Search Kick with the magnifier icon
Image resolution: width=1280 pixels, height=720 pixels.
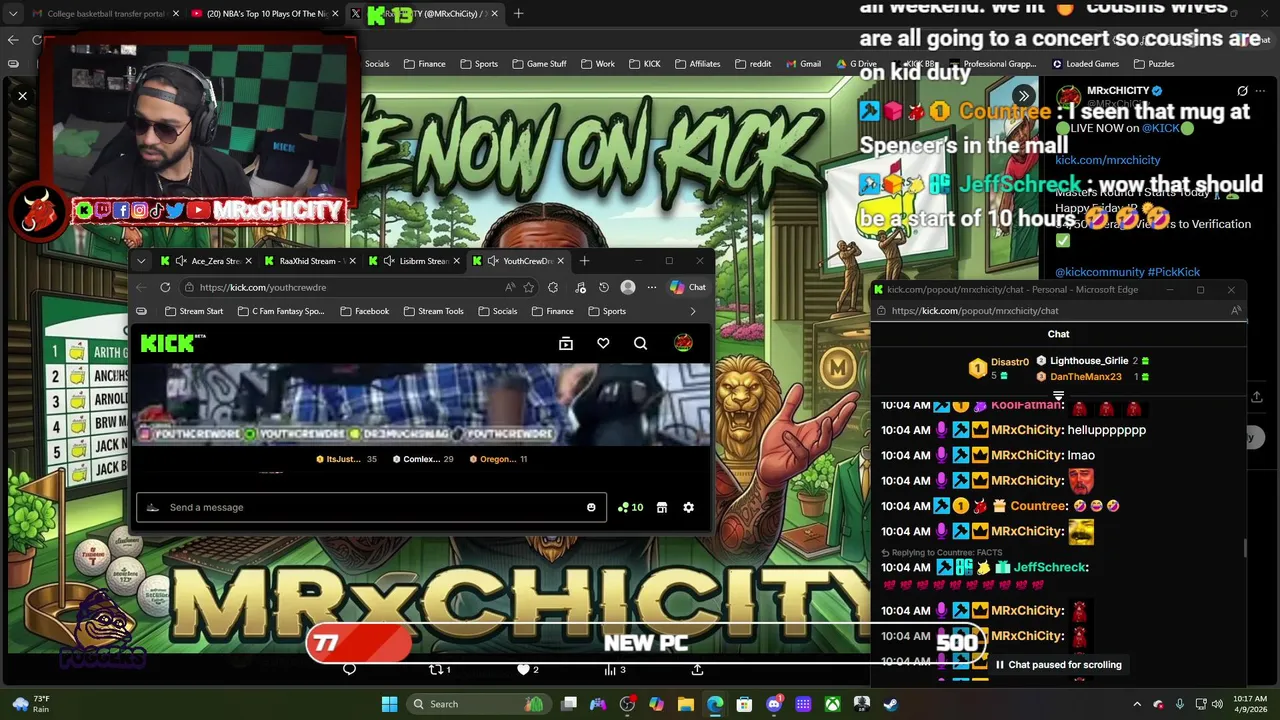tap(641, 343)
